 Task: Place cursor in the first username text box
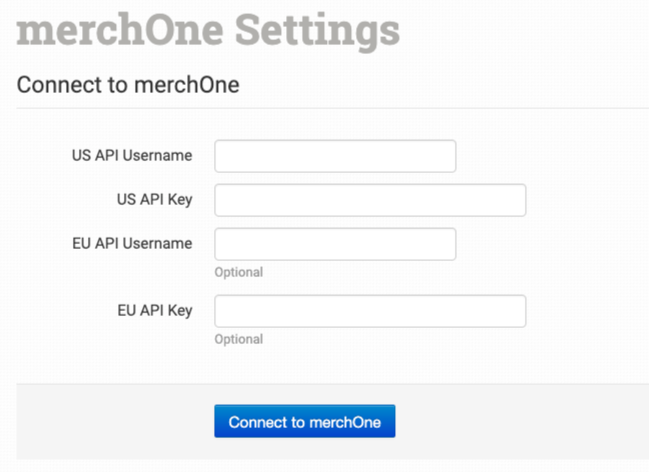tap(335, 156)
